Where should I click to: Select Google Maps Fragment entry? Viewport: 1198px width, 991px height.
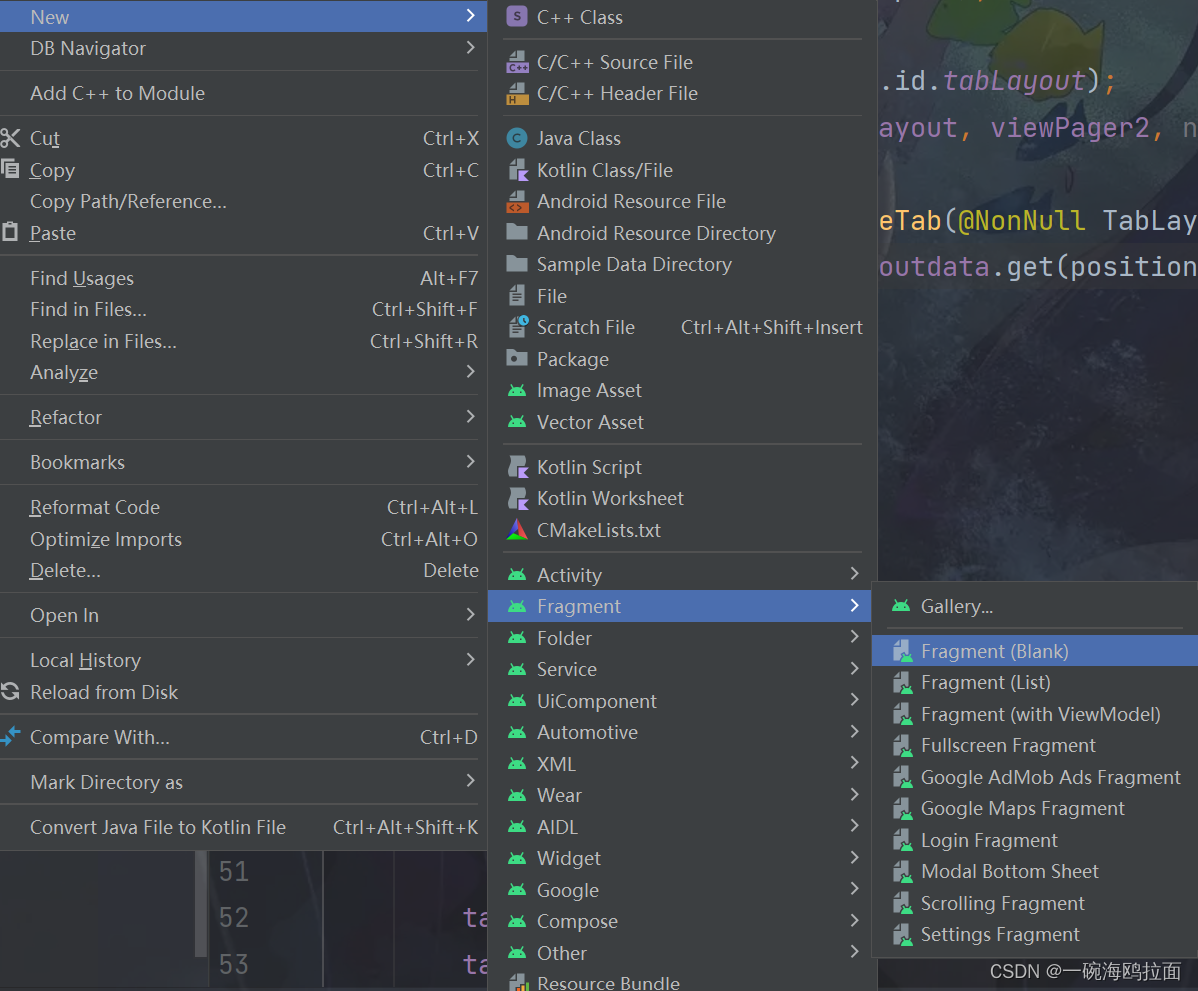pyautogui.click(x=1034, y=808)
